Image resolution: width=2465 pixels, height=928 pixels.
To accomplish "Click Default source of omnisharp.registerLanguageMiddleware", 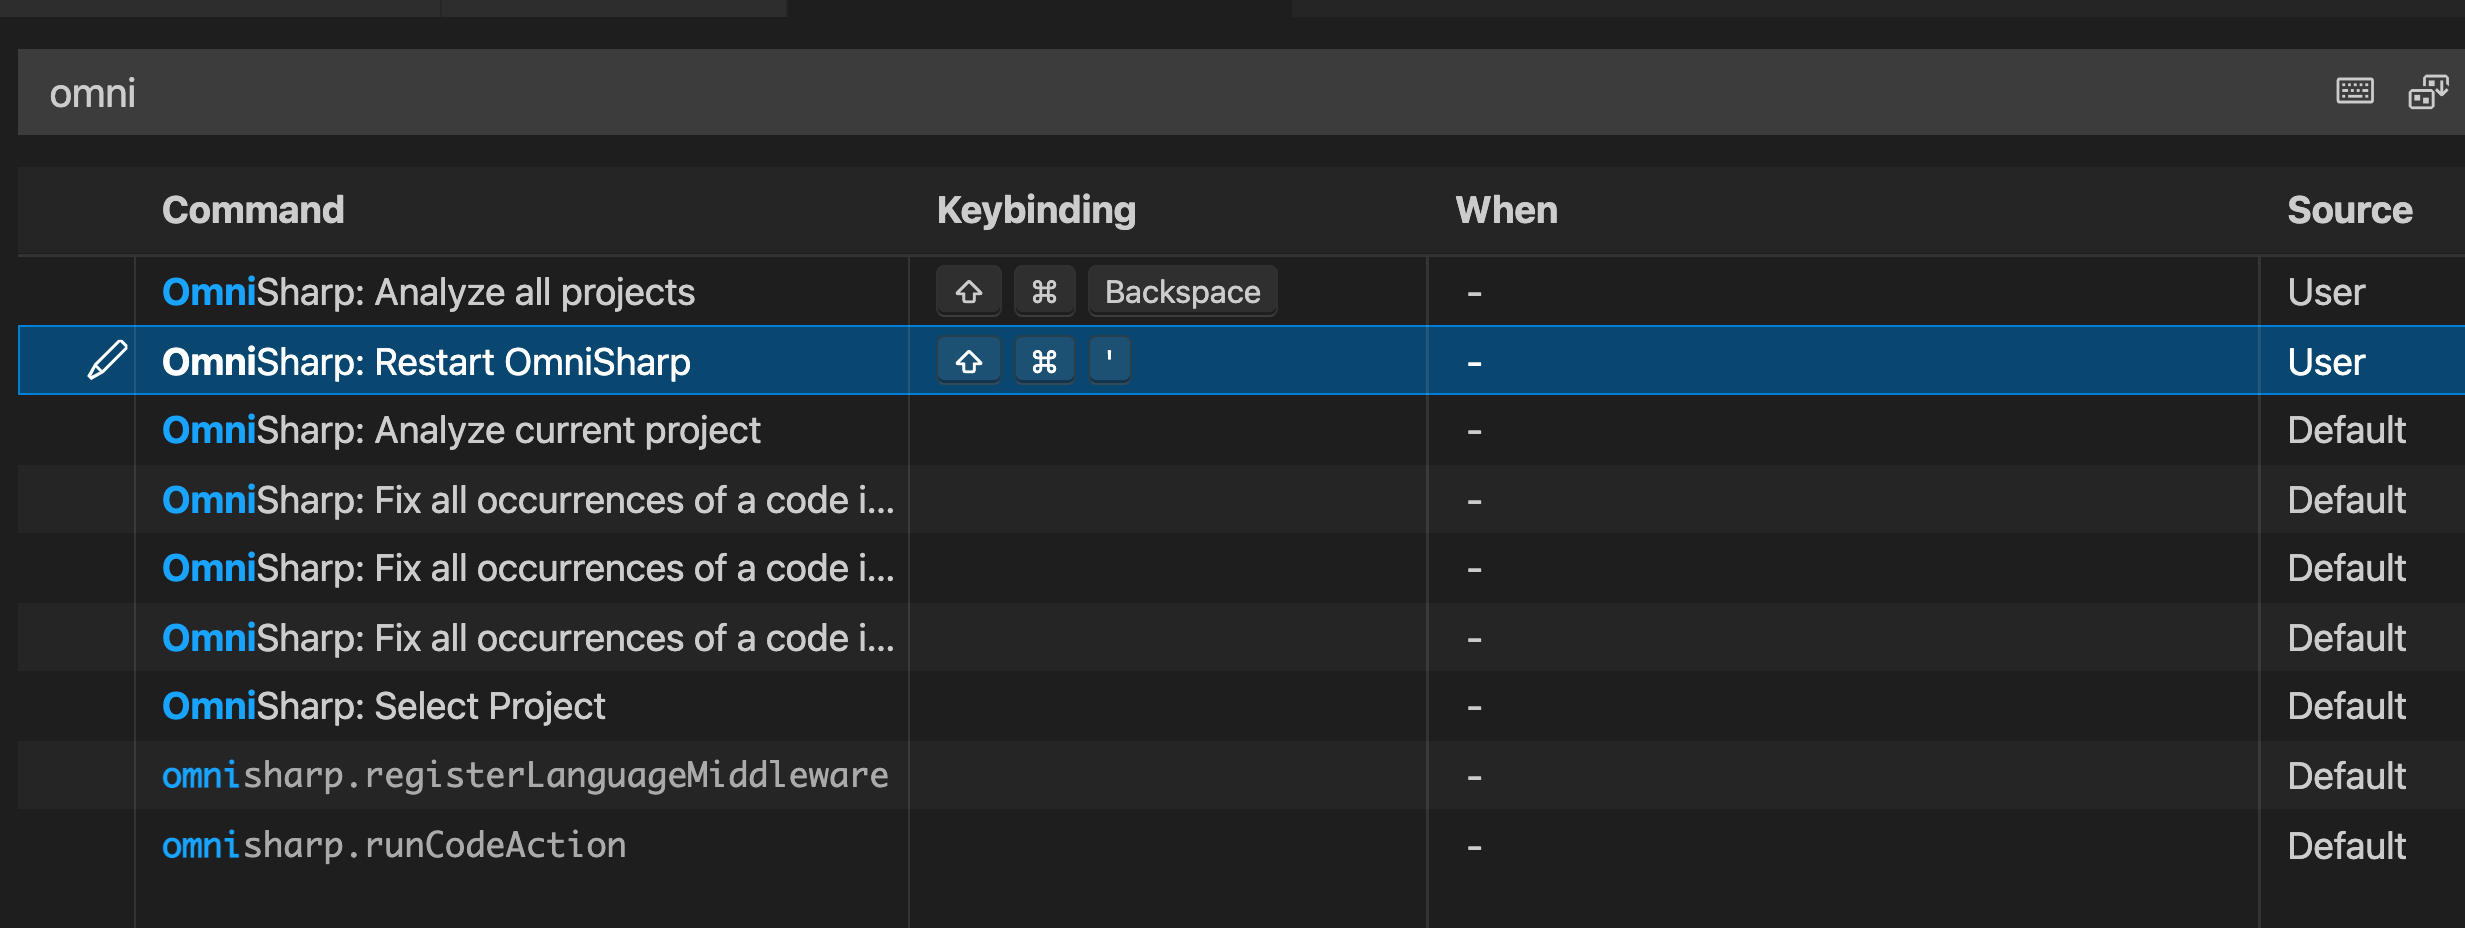I will point(2346,776).
